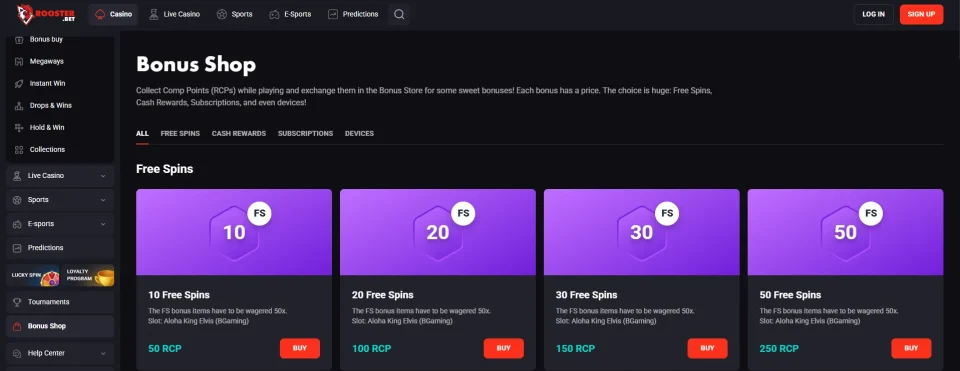The height and width of the screenshot is (371, 960).
Task: Click the Rooster.bet logo
Action: click(x=45, y=14)
